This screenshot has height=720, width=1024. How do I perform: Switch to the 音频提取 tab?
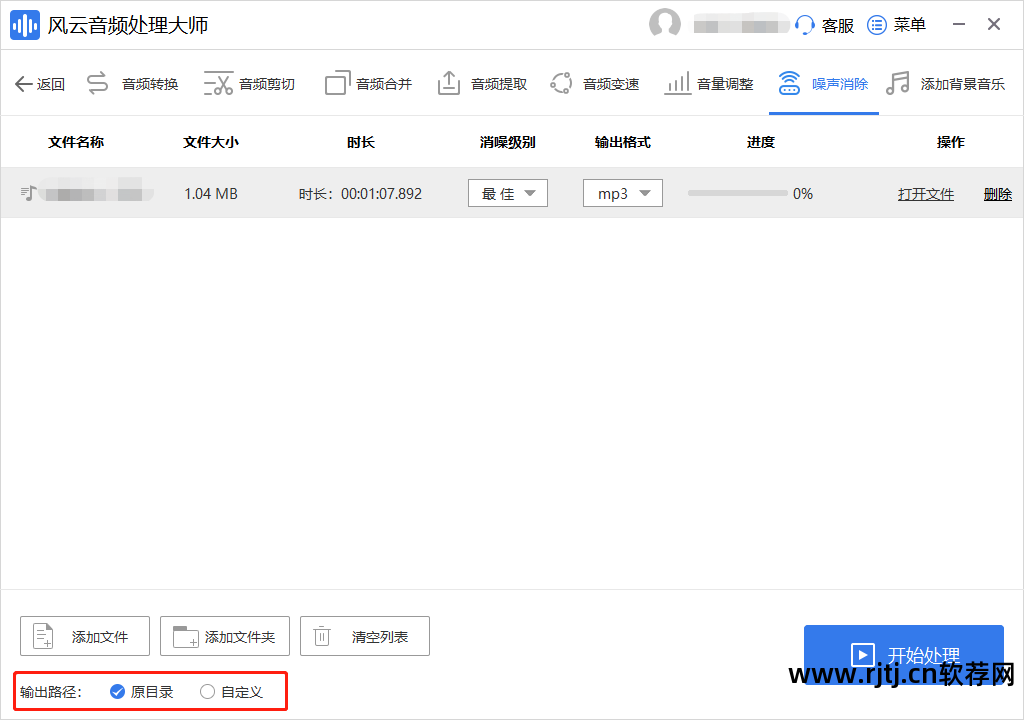[483, 84]
